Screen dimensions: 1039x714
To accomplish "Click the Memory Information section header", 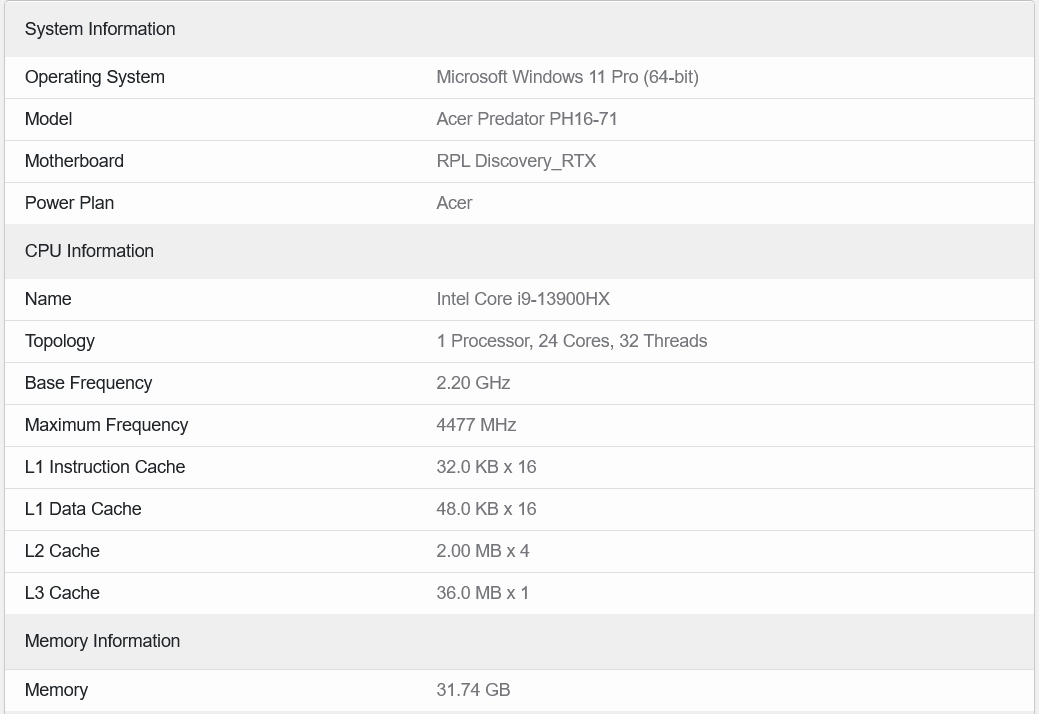I will click(102, 641).
